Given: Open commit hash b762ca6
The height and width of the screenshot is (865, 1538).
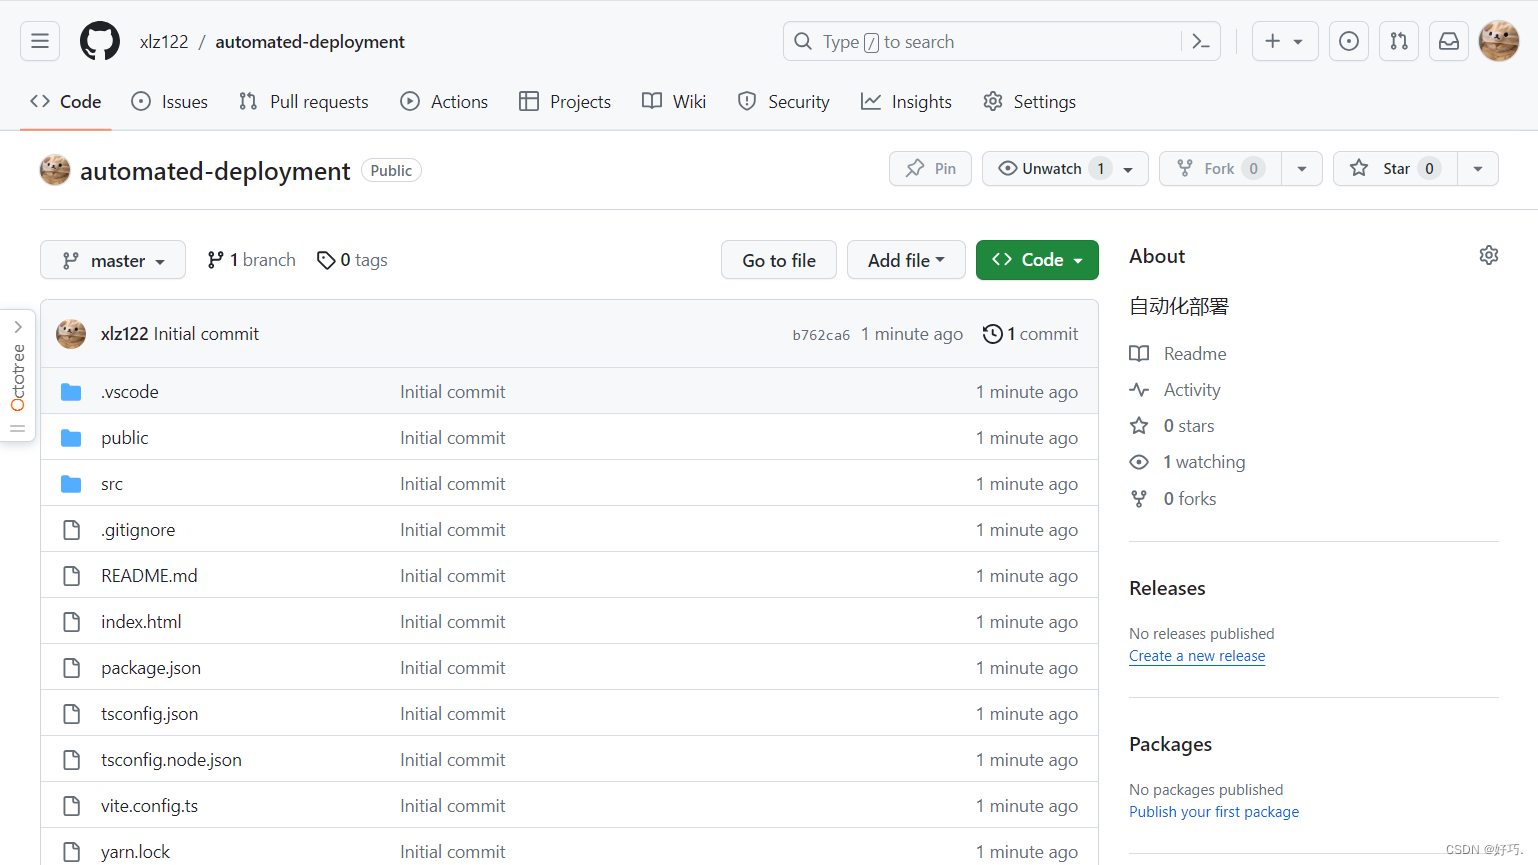Looking at the screenshot, I should (821, 335).
